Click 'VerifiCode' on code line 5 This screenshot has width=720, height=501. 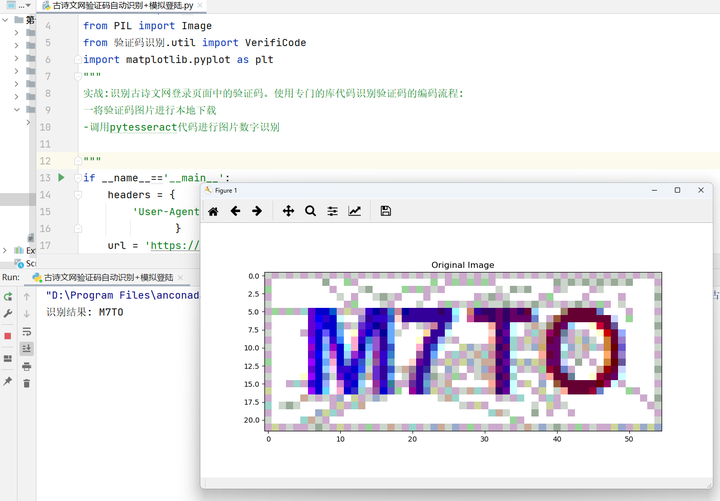(276, 43)
